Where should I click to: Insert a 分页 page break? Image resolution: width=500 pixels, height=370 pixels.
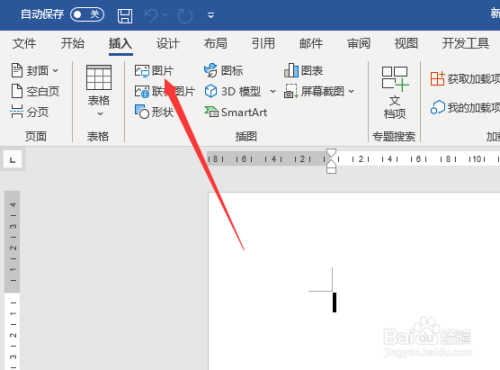(30, 112)
